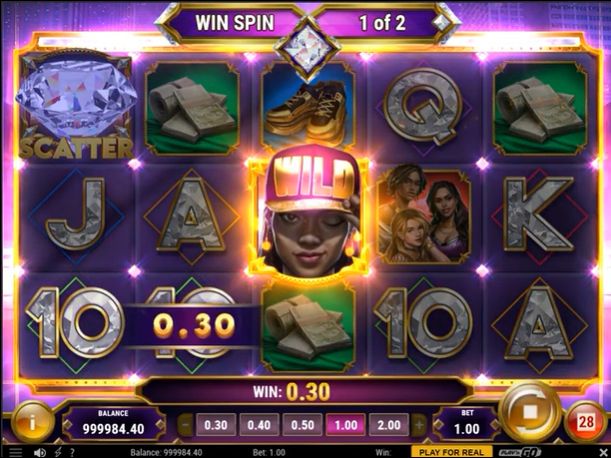Open the hamburger menu in bottom bar
This screenshot has width=611, height=458.
pos(16,453)
